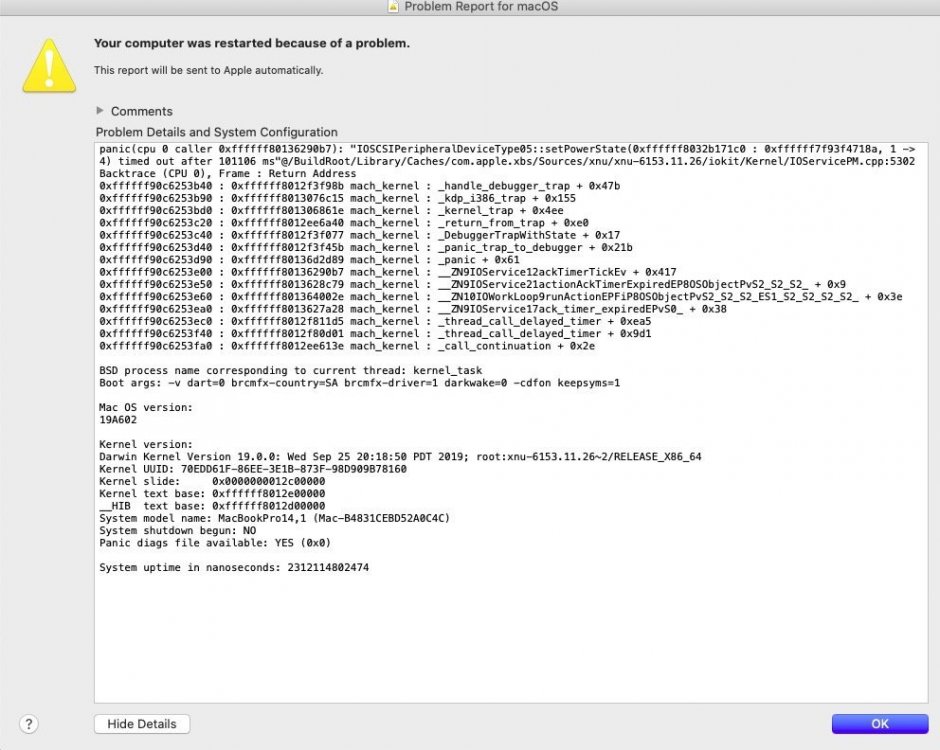Viewport: 940px width, 750px height.
Task: Click the 'IOWorkLoop9runAction' backtrace line
Action: click(x=501, y=296)
